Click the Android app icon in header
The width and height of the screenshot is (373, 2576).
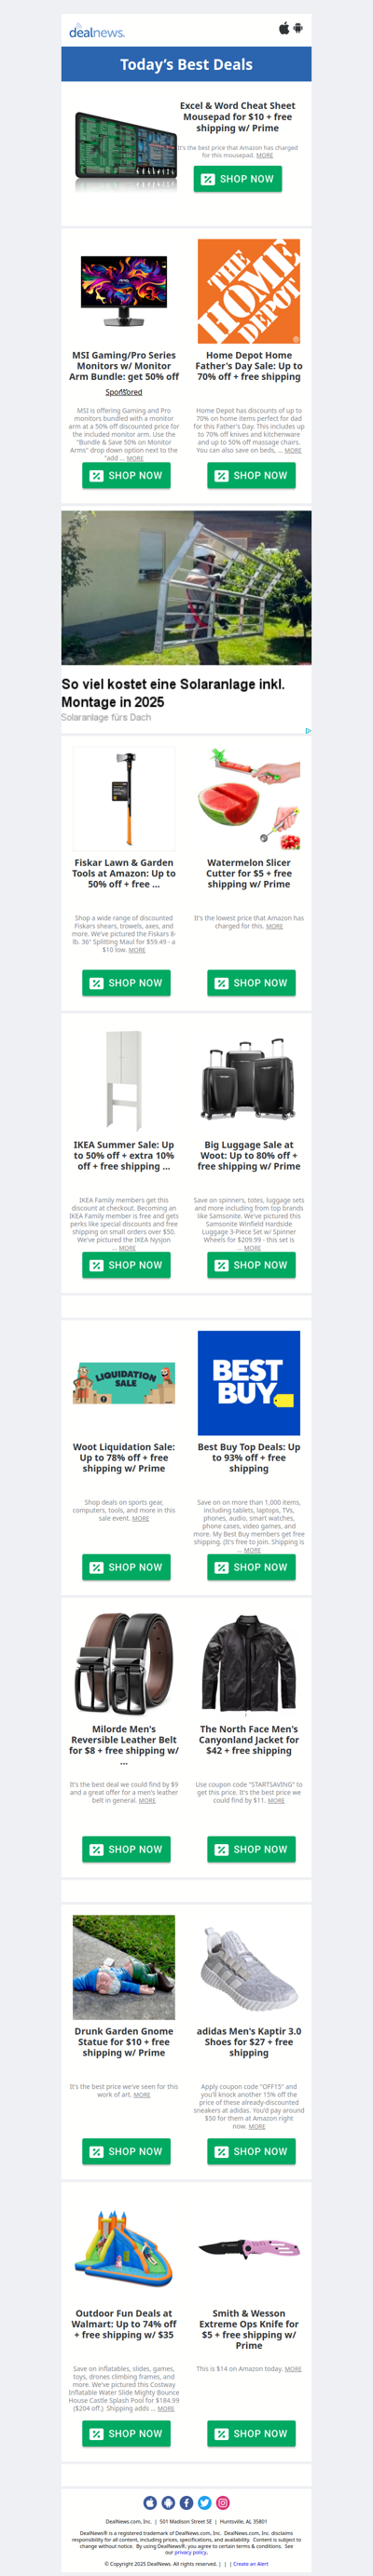pyautogui.click(x=298, y=28)
